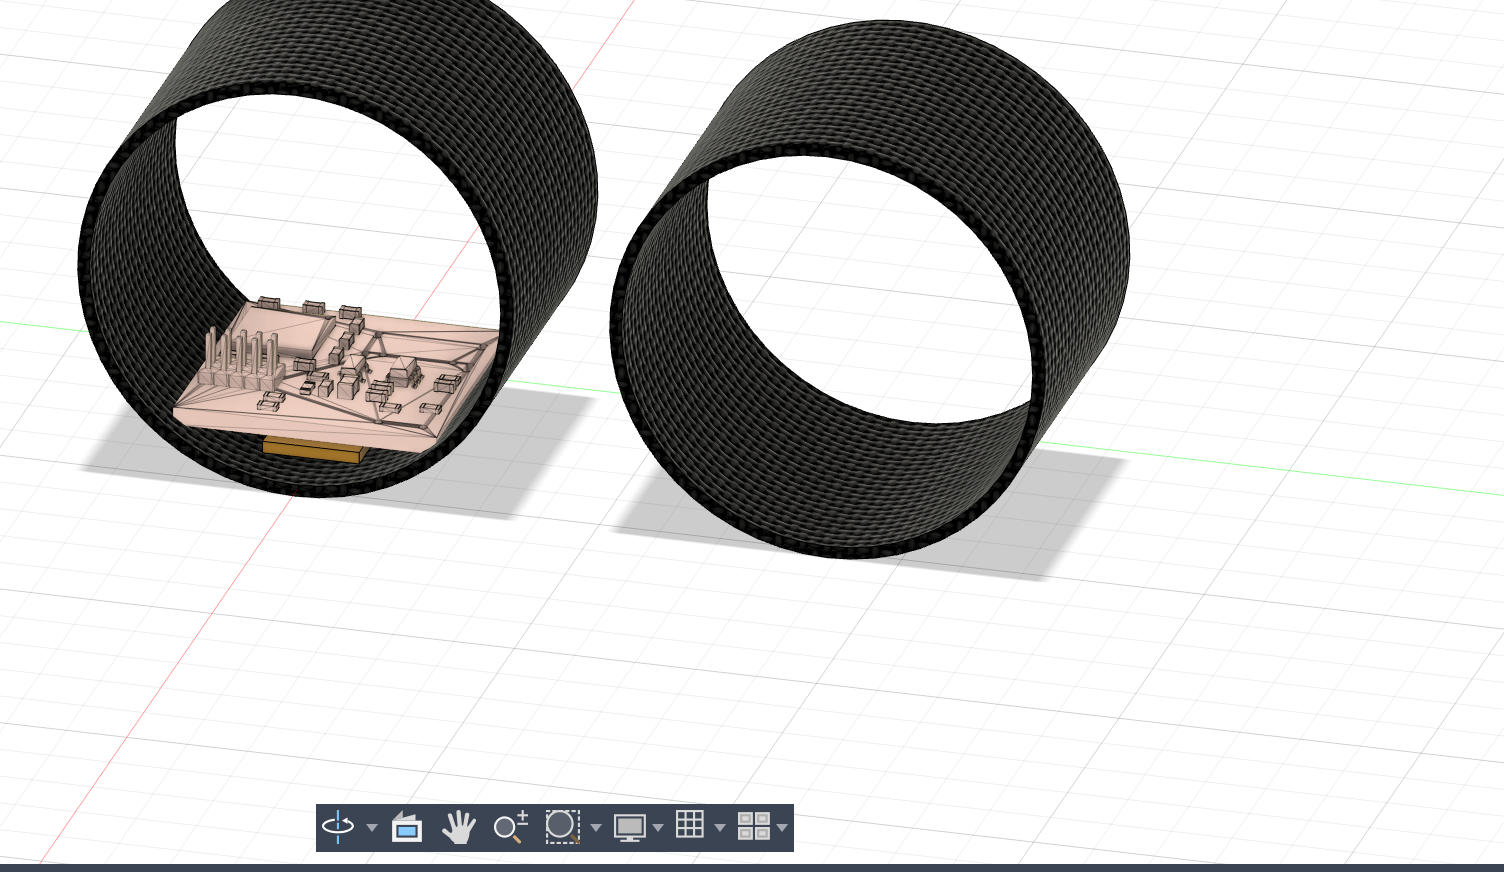Open the Orbit tool dropdown arrow
1504x872 pixels.
372,828
